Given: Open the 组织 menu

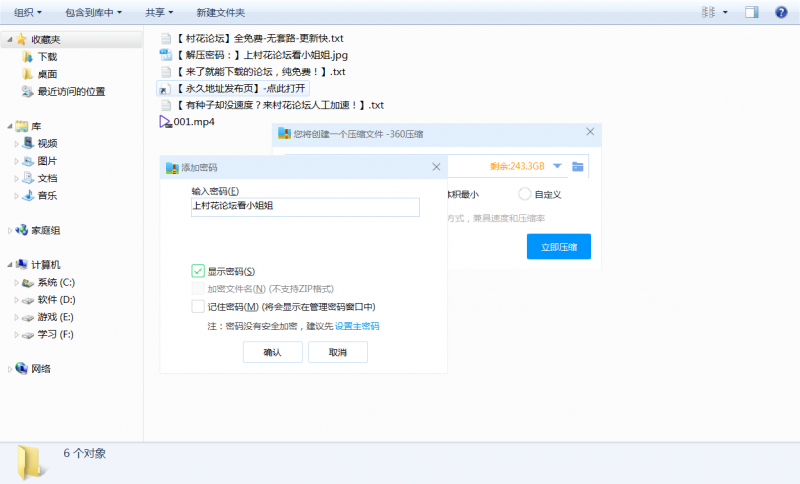Looking at the screenshot, I should click(x=32, y=12).
